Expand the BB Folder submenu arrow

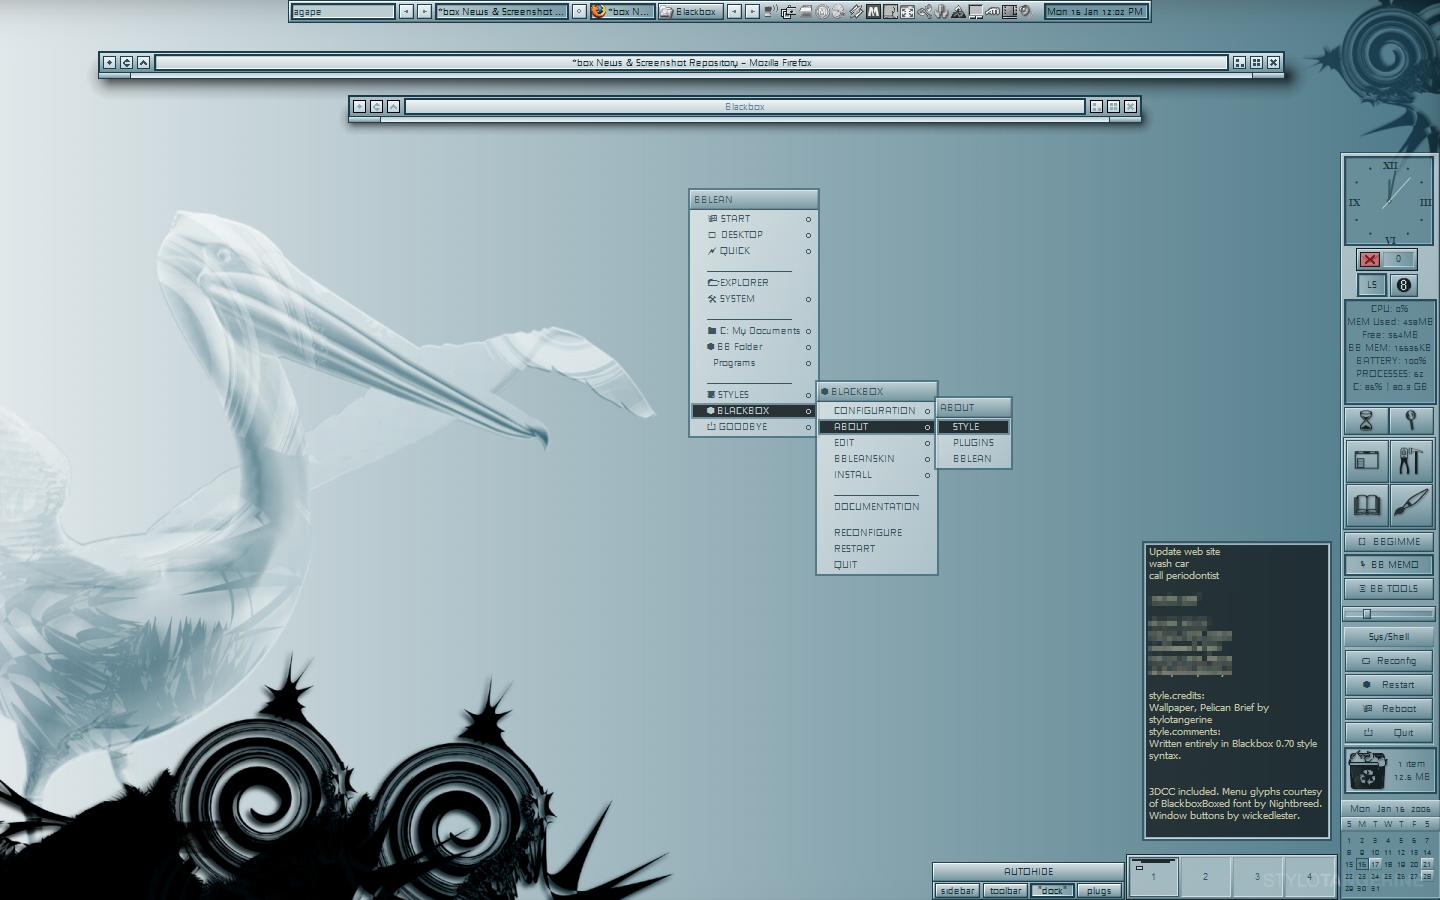(x=808, y=347)
